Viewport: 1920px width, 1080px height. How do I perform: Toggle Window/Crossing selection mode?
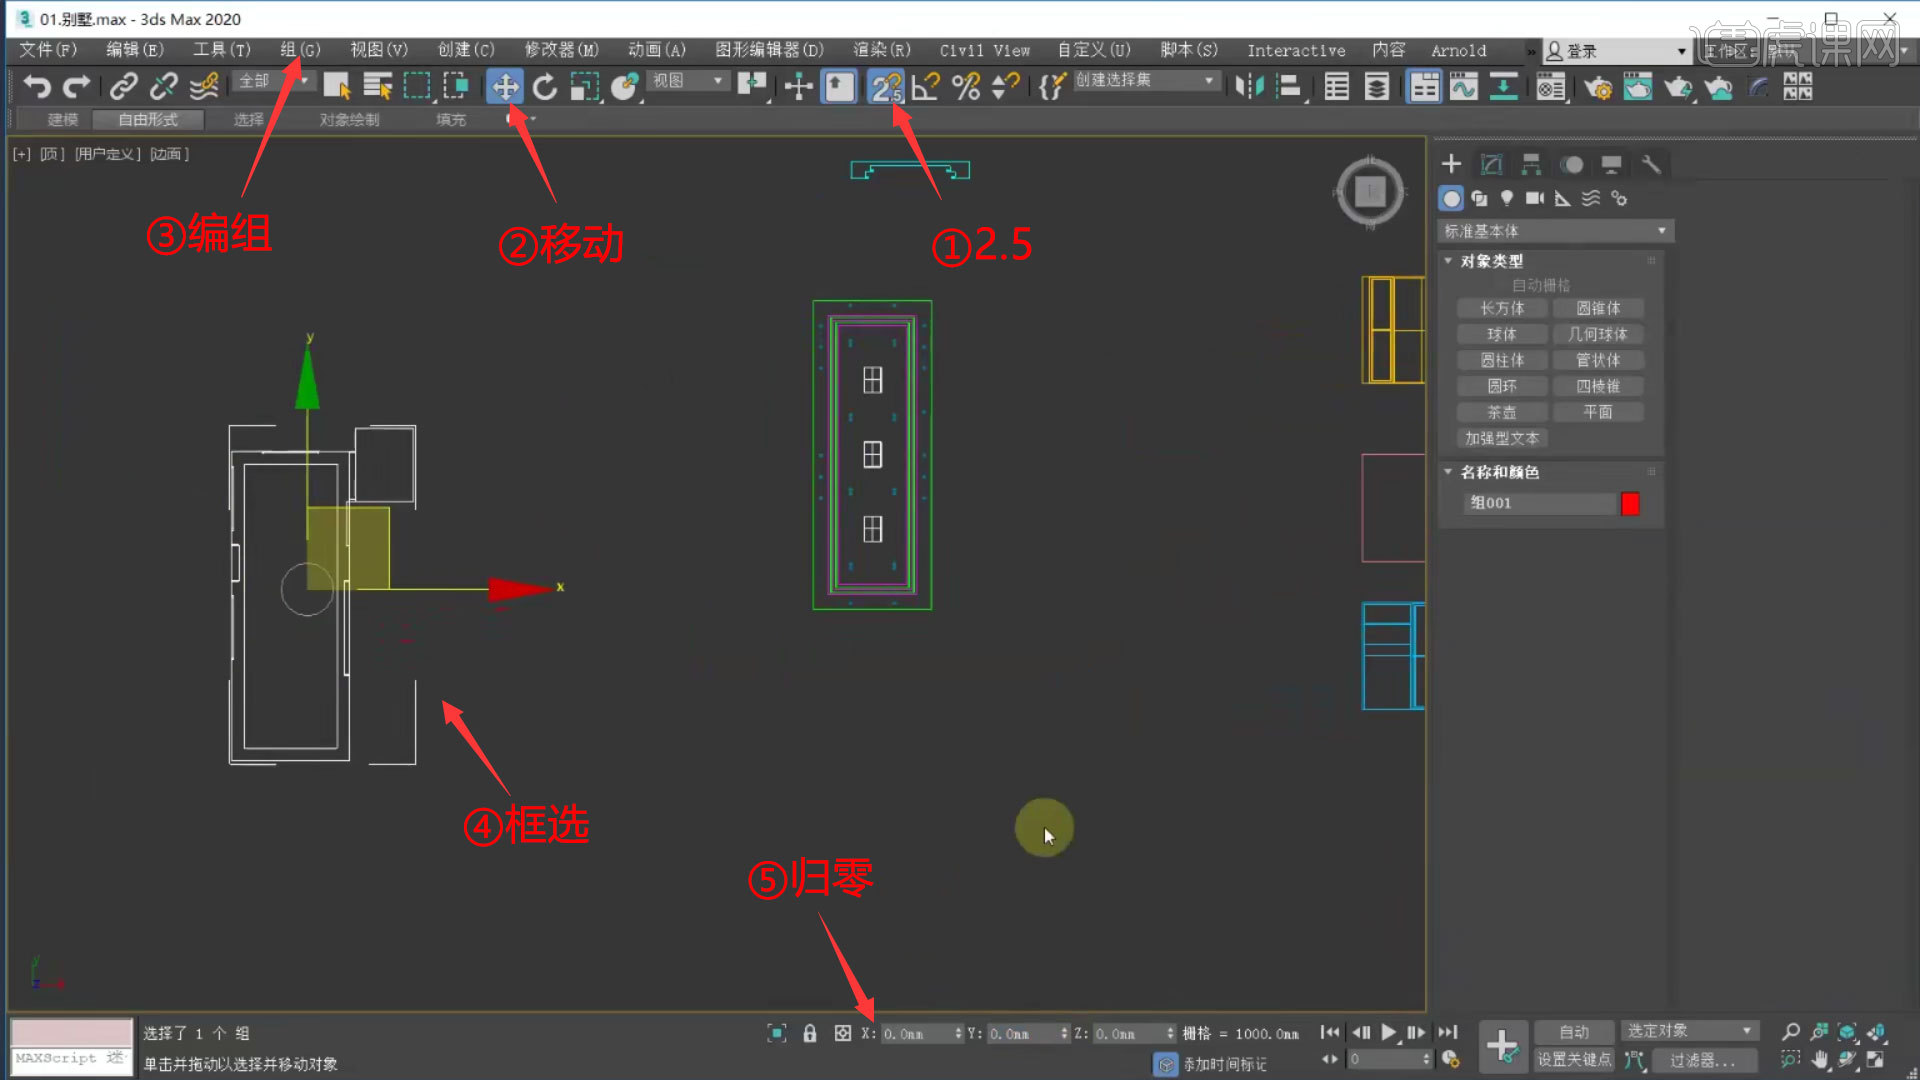(456, 87)
